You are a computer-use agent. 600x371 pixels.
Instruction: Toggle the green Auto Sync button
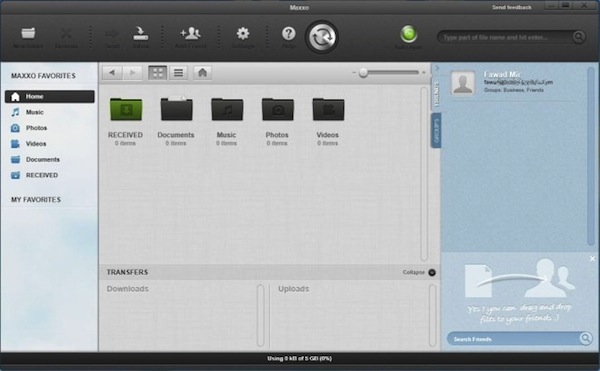point(409,34)
